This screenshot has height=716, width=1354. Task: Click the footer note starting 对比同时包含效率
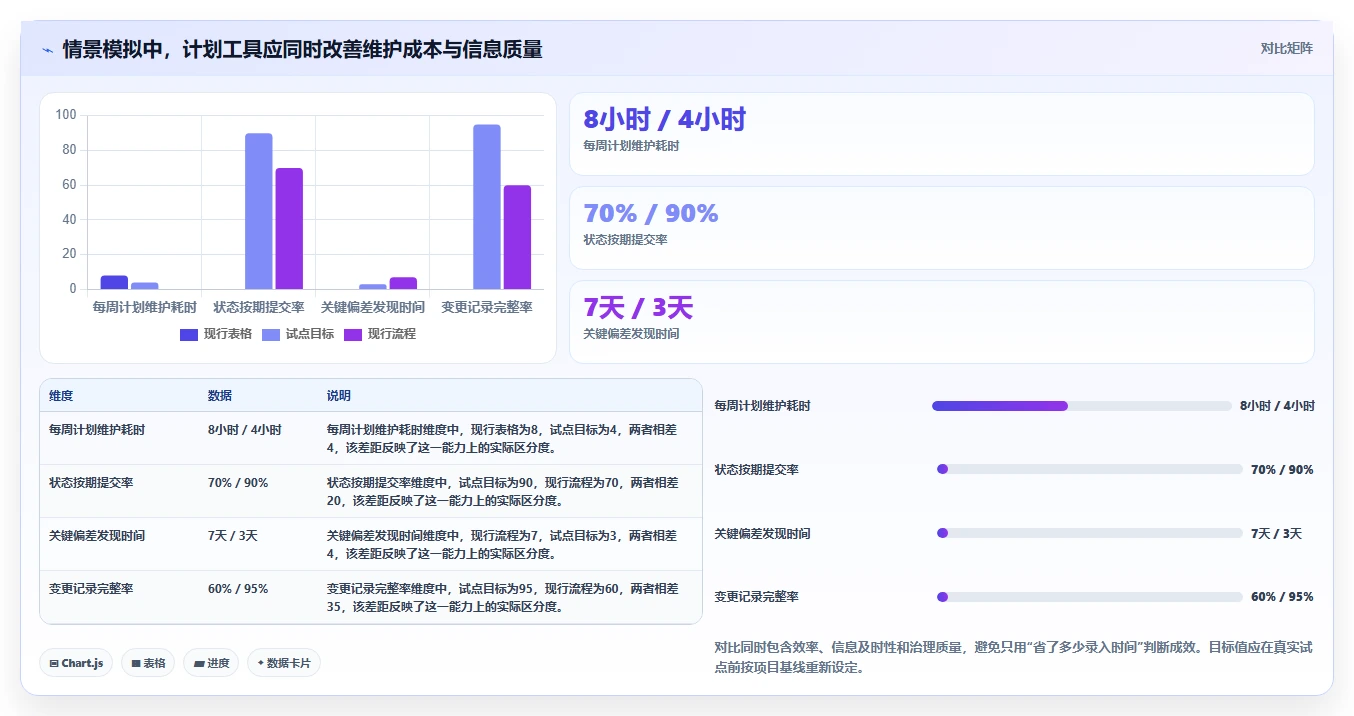1013,657
